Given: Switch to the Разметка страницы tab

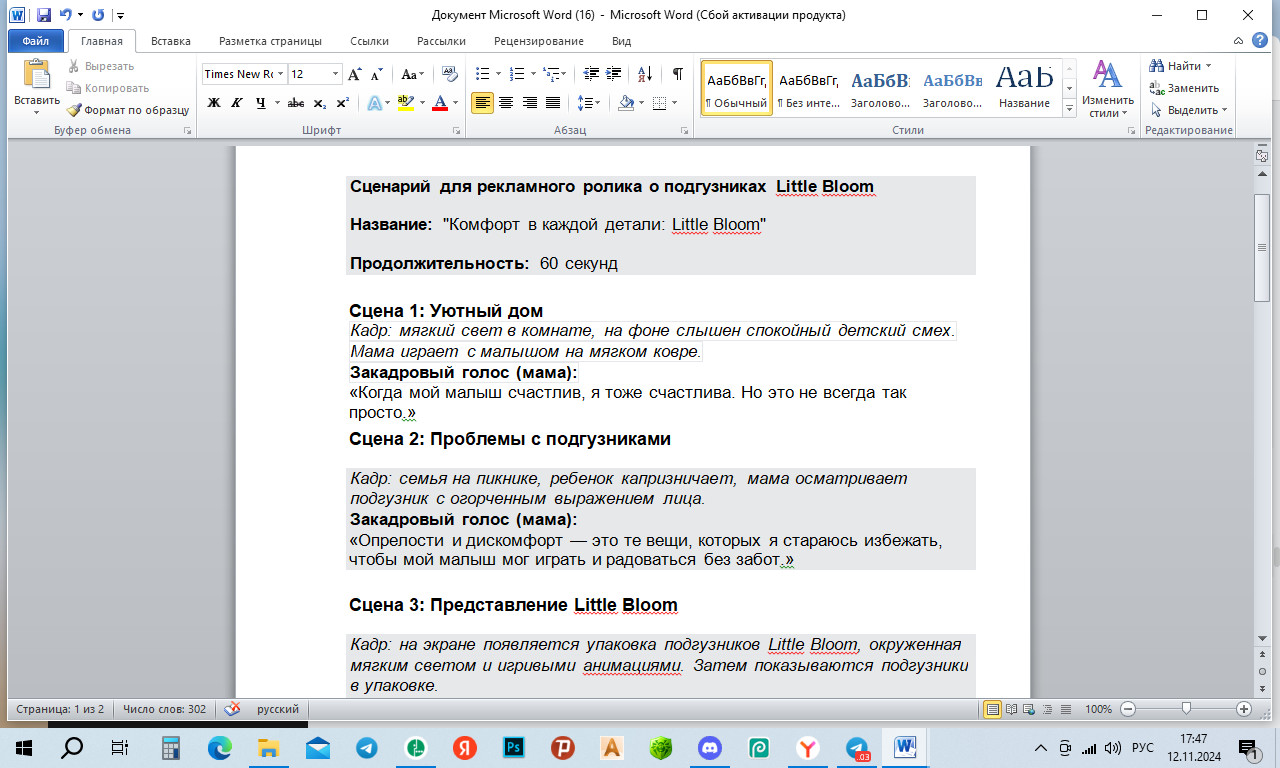Looking at the screenshot, I should [270, 41].
